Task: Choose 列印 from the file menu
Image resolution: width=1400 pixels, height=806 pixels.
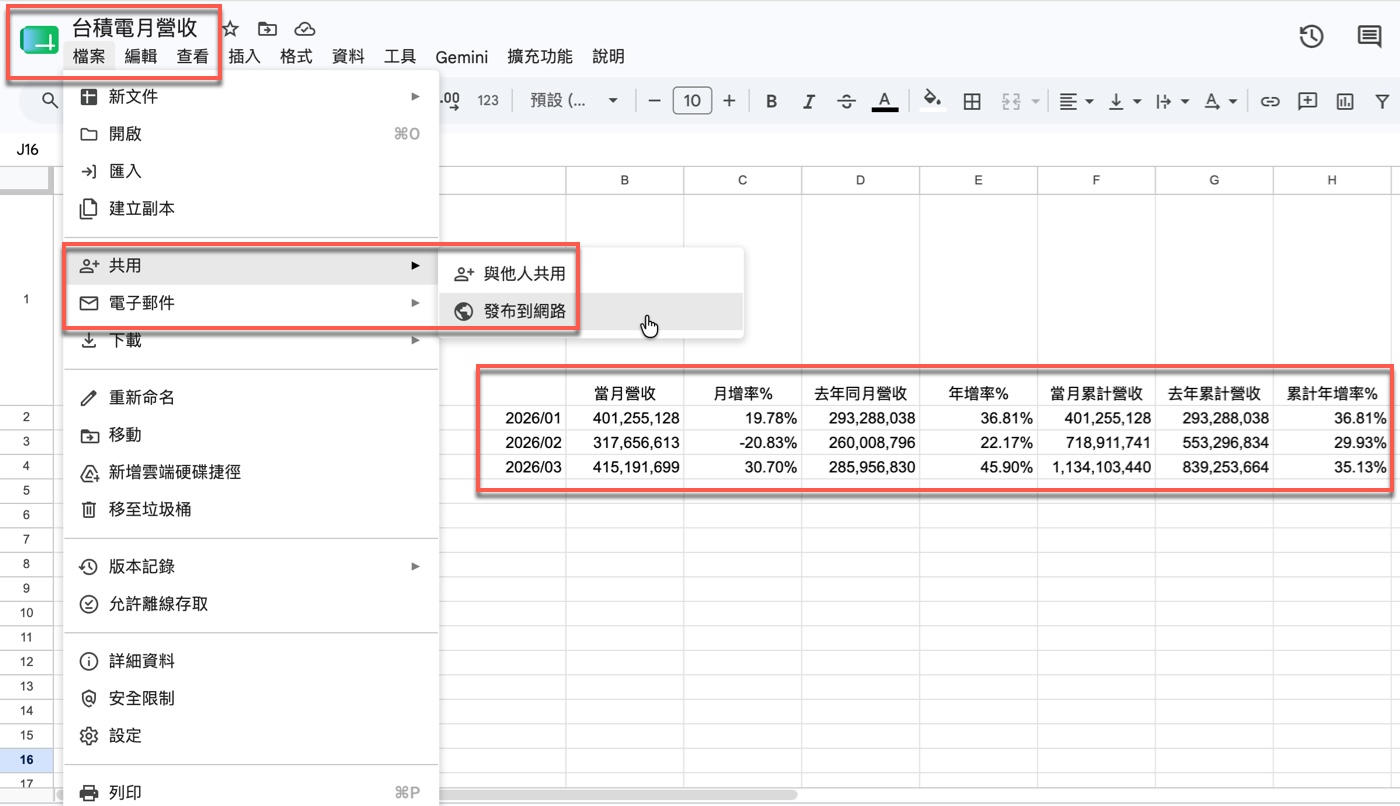Action: [251, 793]
